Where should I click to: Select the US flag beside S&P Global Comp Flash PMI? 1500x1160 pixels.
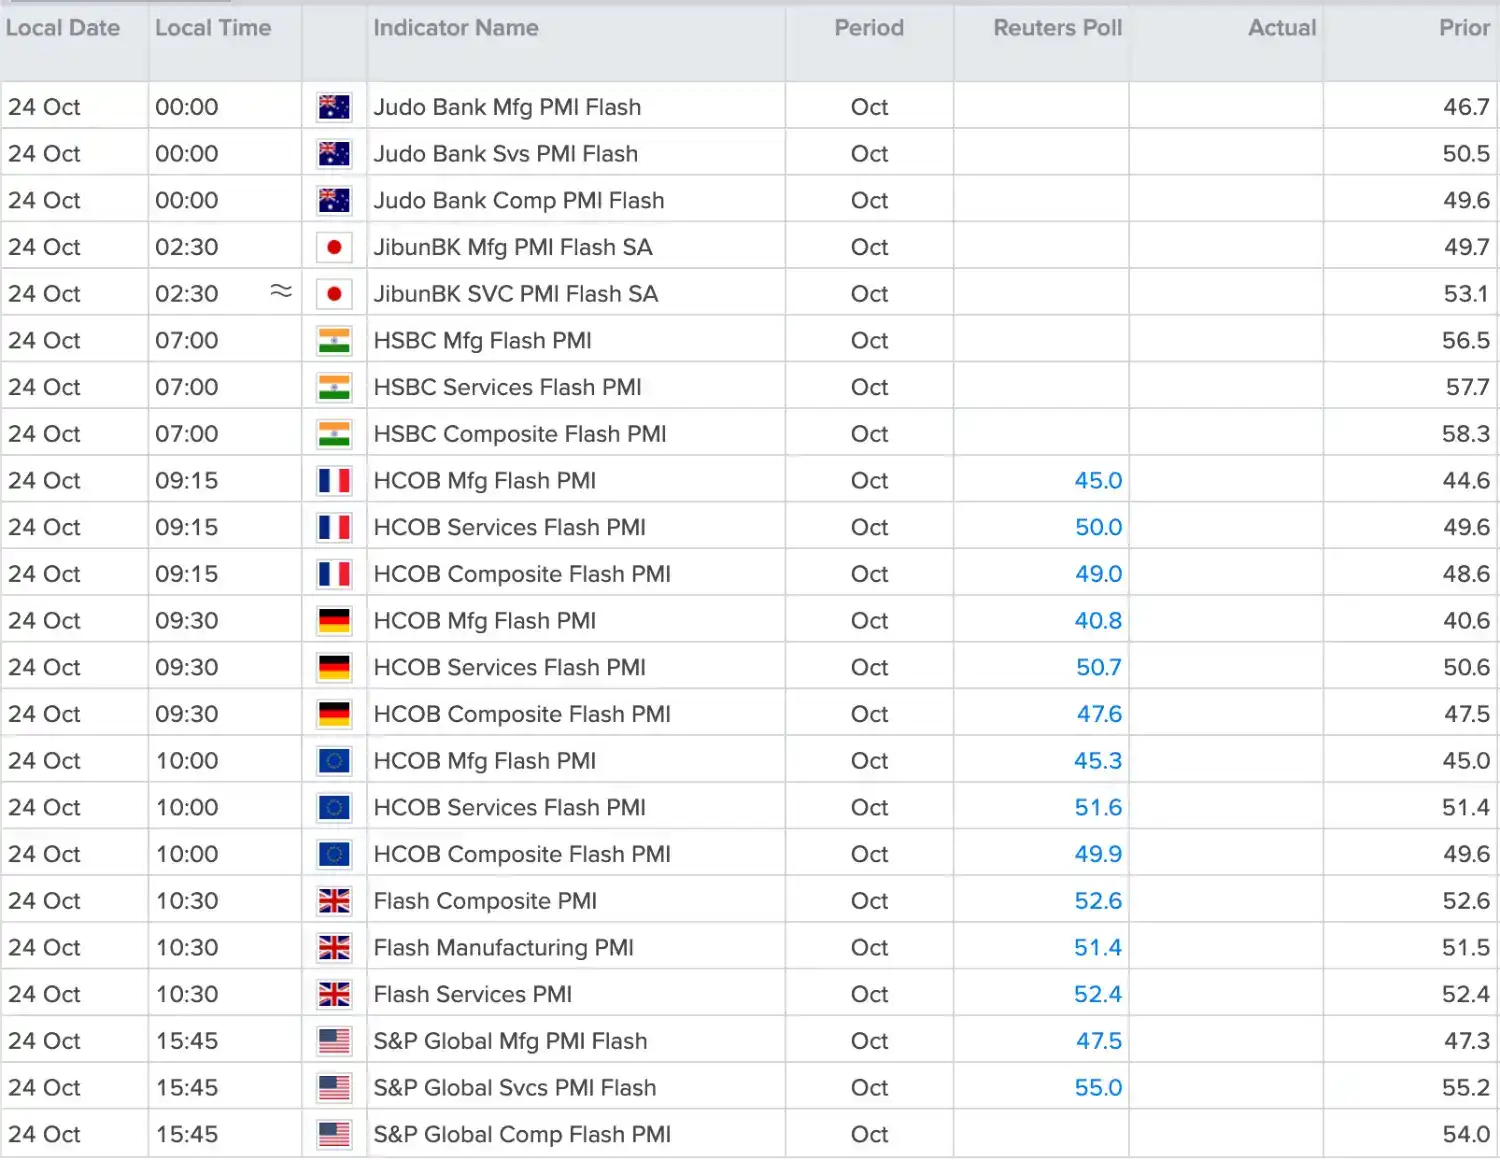(334, 1134)
